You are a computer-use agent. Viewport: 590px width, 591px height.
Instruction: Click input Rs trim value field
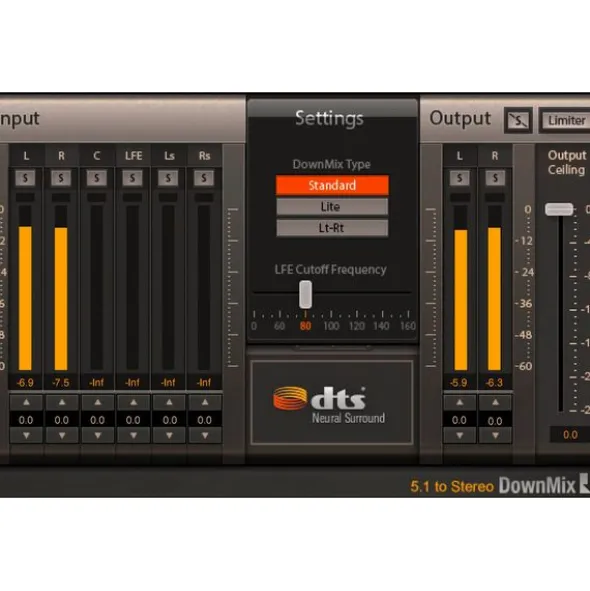[205, 420]
